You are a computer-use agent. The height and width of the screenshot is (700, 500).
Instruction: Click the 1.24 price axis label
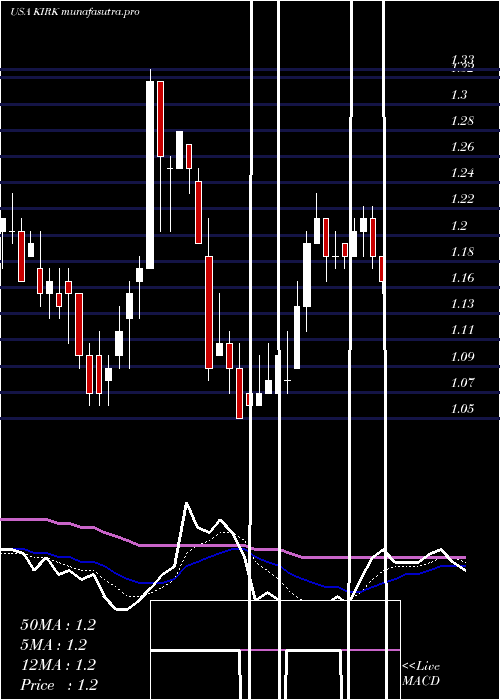(x=462, y=173)
